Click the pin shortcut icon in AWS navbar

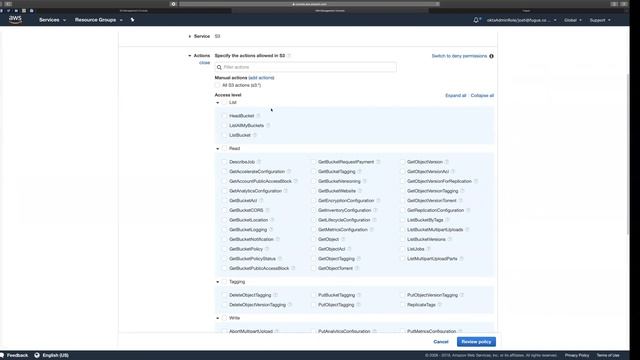132,20
